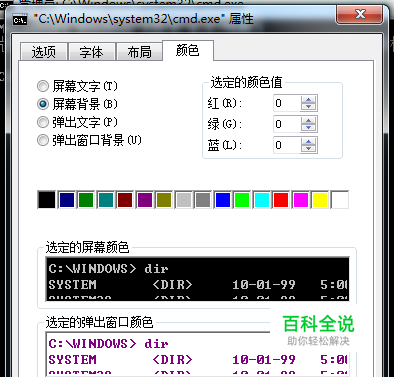
Task: Choose the magenta color swatch
Action: tap(301, 200)
